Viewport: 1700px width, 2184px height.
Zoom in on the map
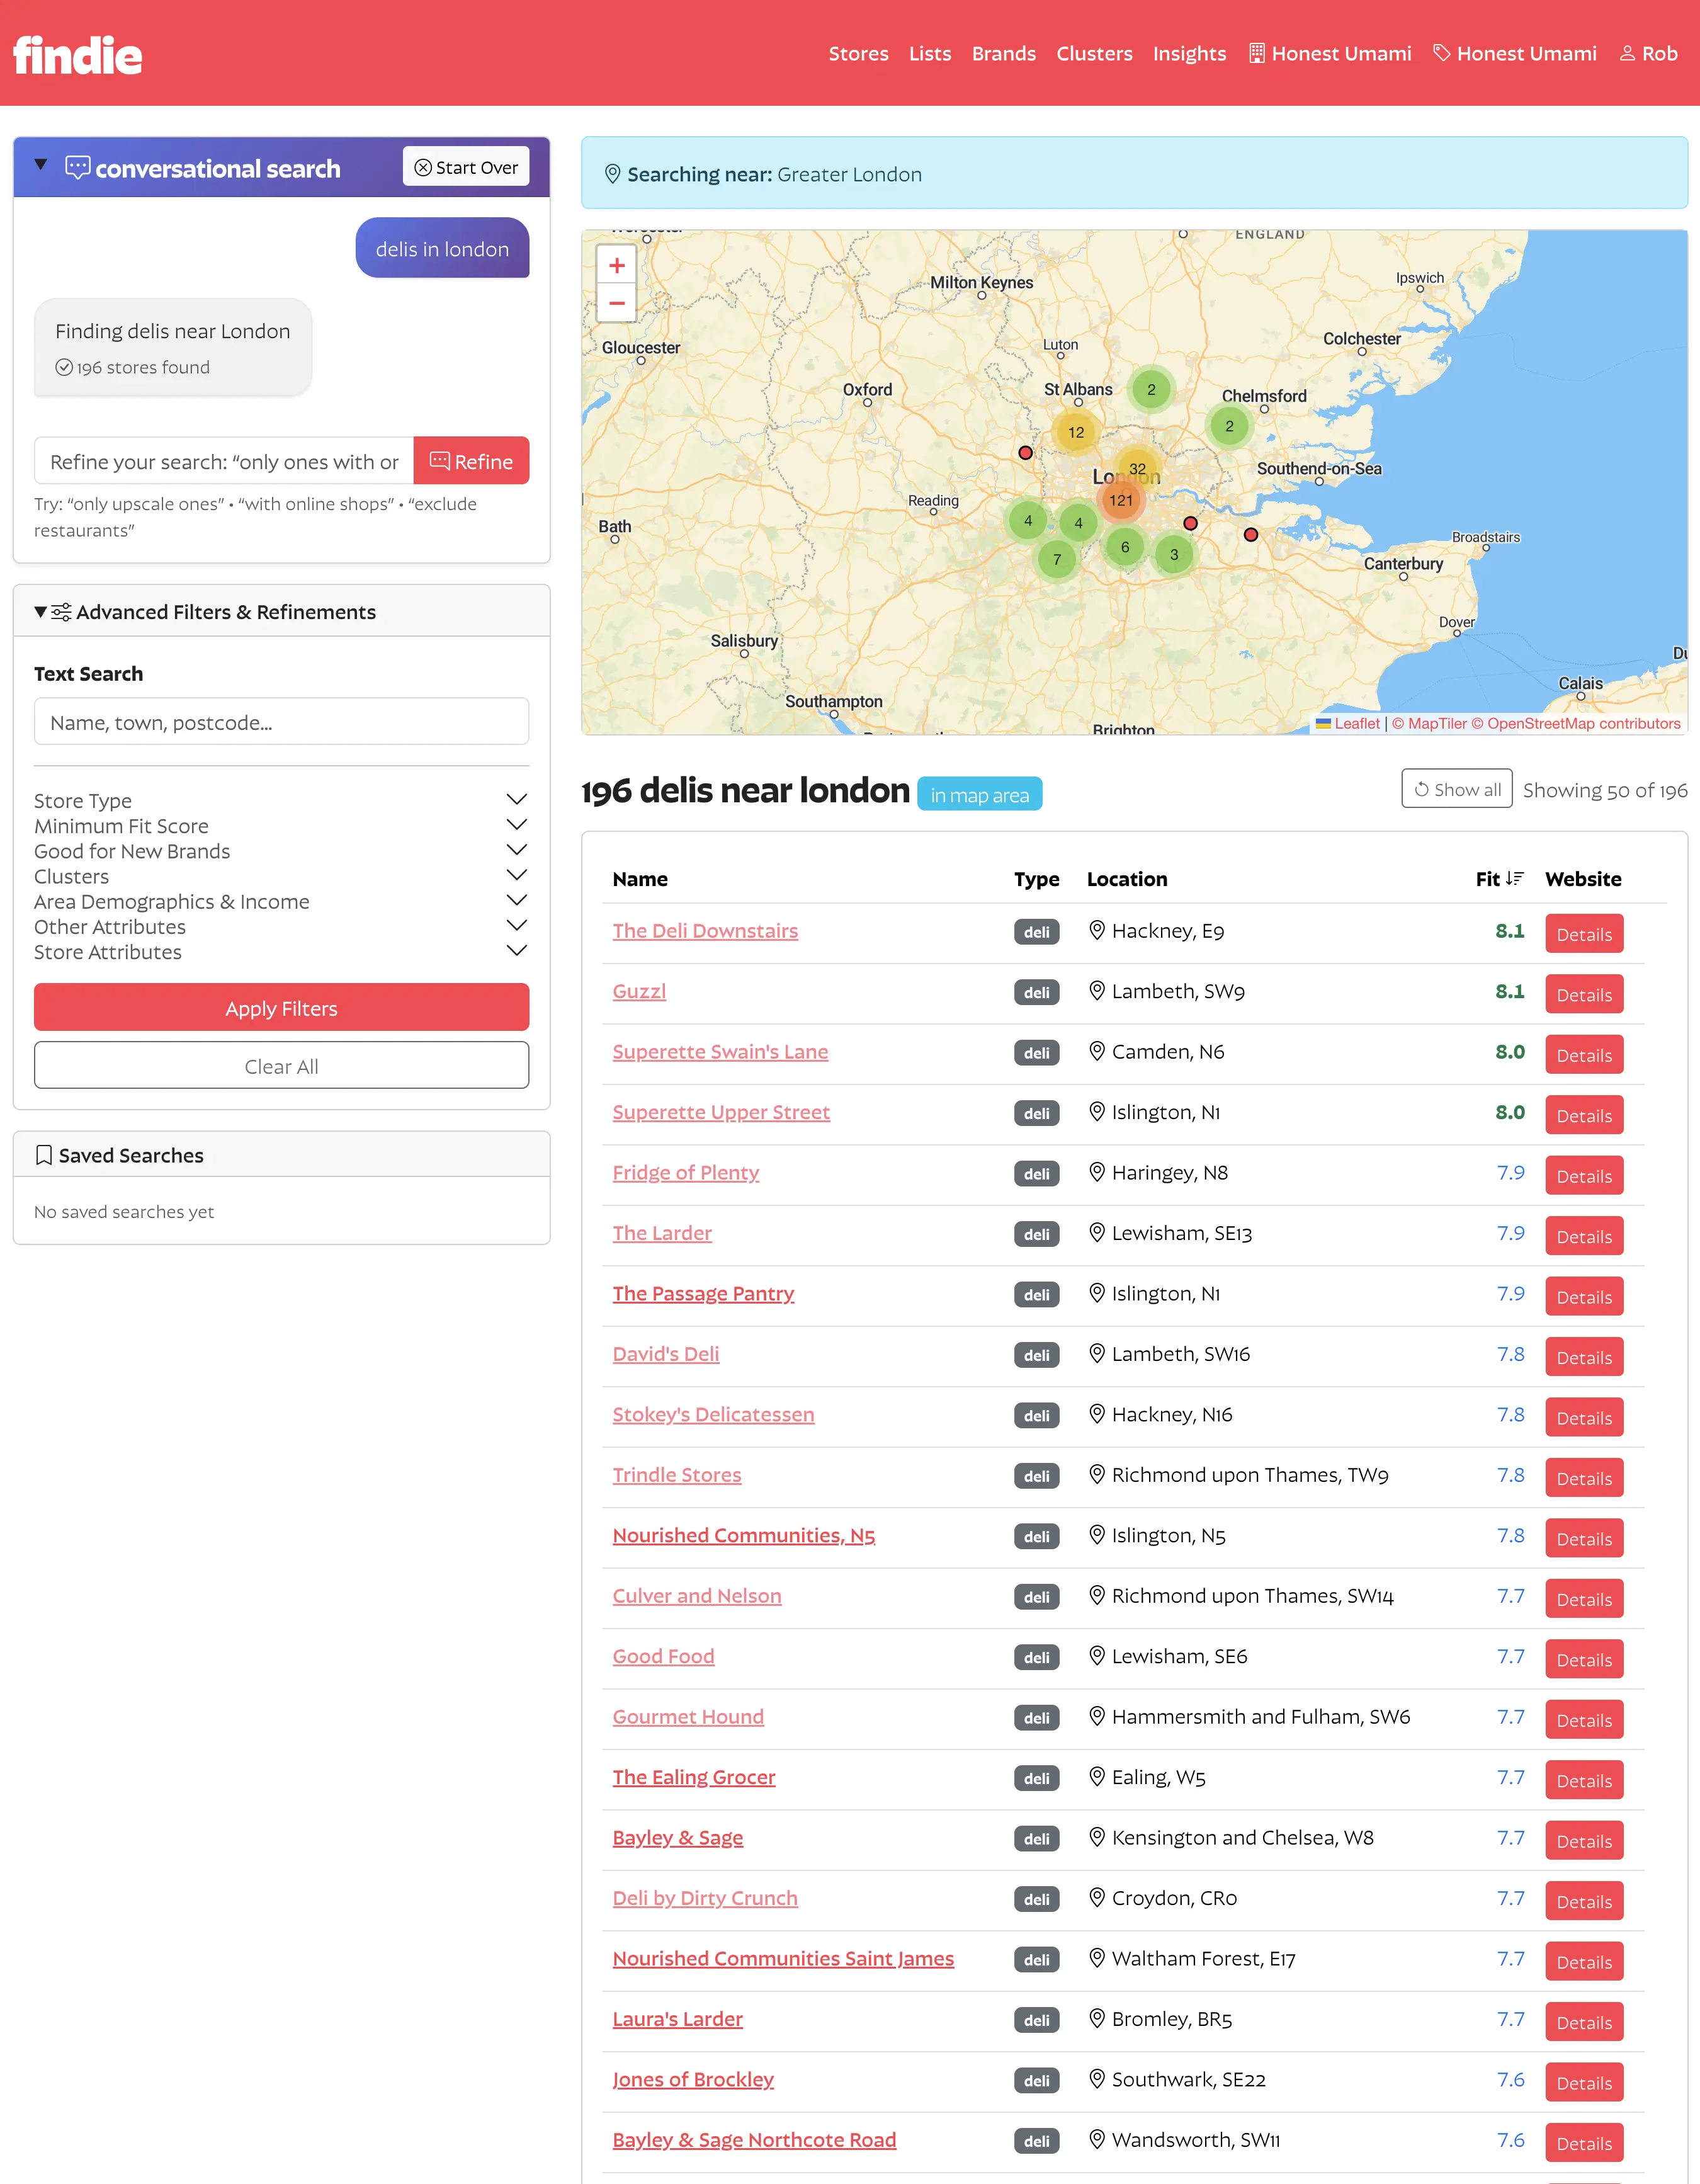[x=616, y=266]
